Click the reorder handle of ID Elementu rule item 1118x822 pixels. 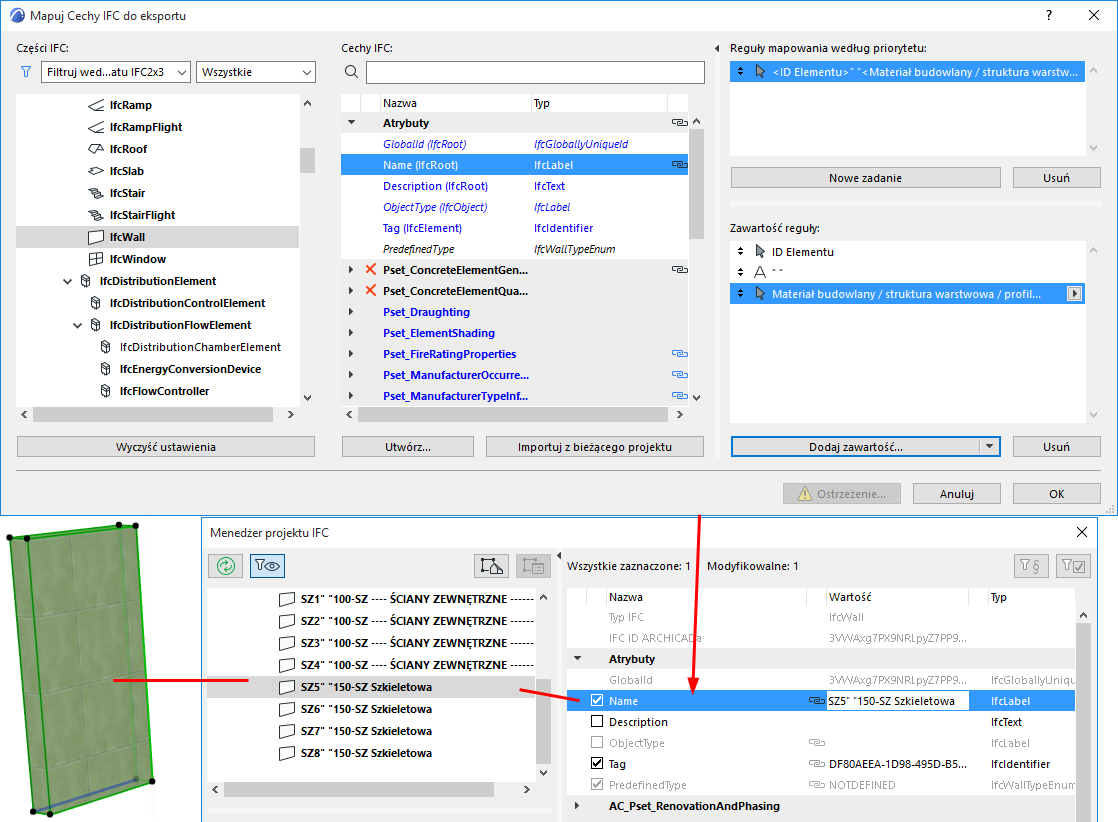click(740, 252)
